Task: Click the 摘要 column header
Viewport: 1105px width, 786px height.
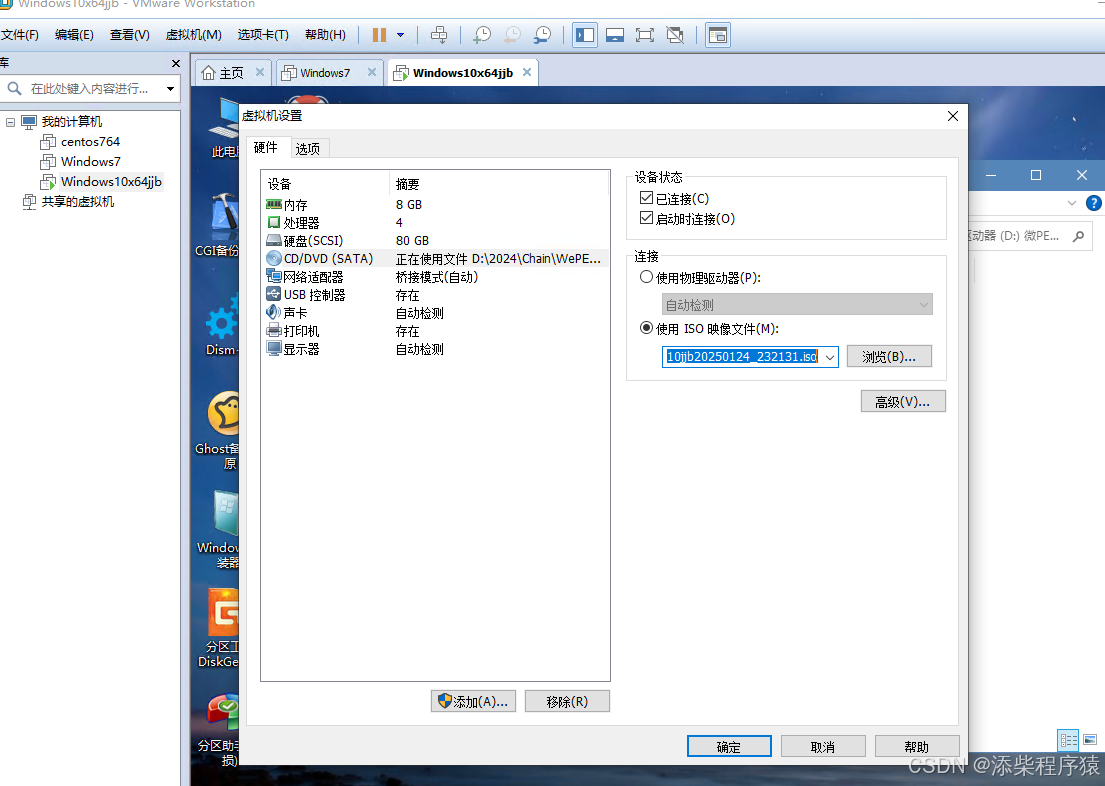Action: tap(498, 184)
